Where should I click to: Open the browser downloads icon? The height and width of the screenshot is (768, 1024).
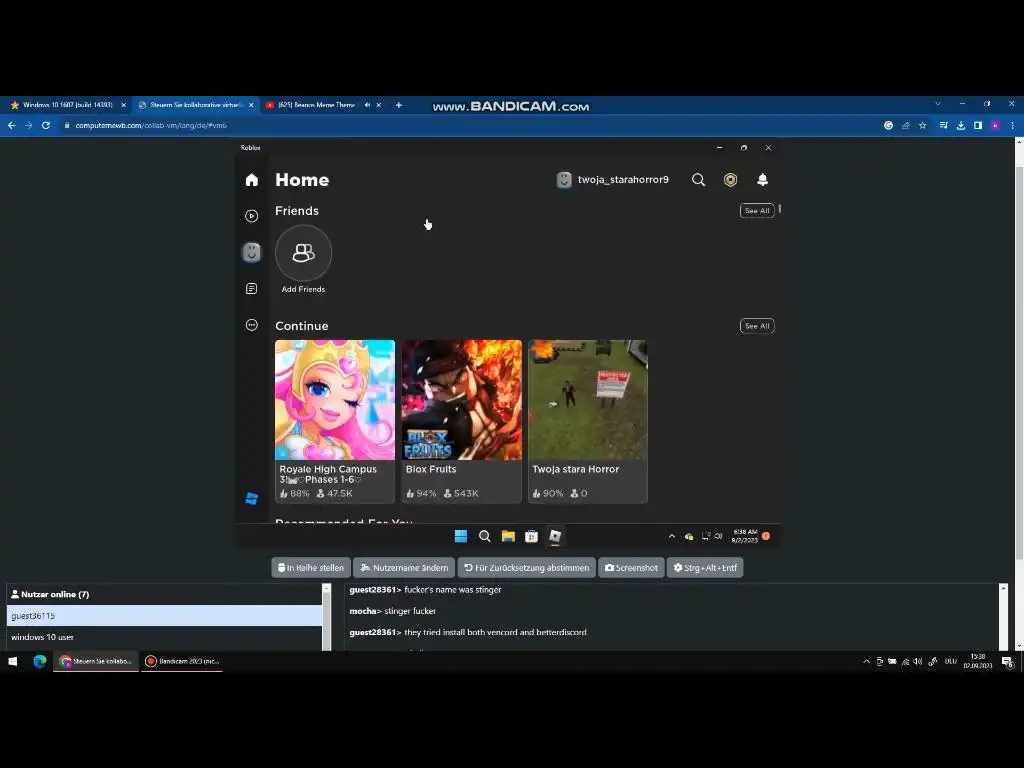pyautogui.click(x=961, y=125)
